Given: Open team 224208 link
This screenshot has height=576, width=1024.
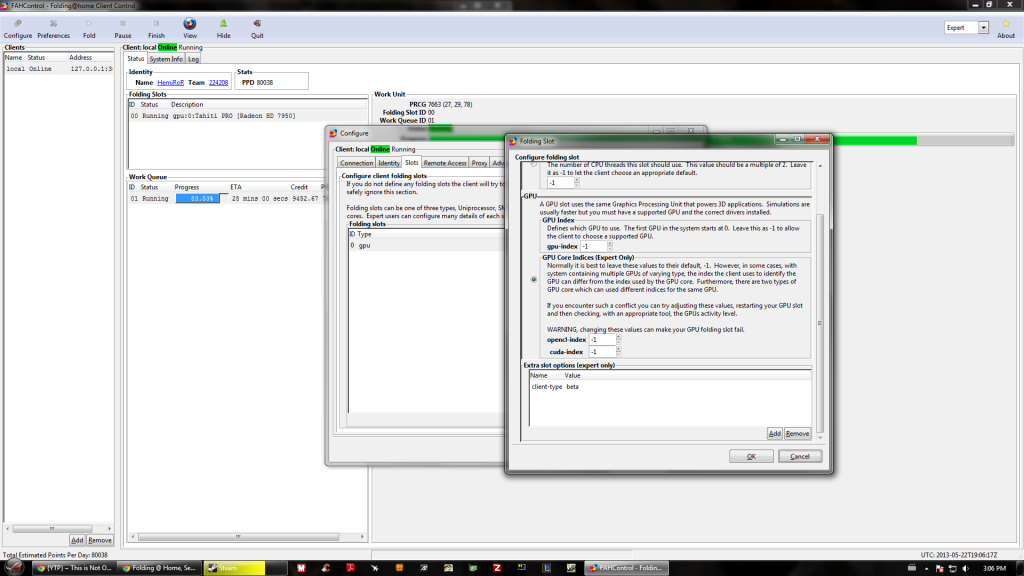Looking at the screenshot, I should (218, 82).
